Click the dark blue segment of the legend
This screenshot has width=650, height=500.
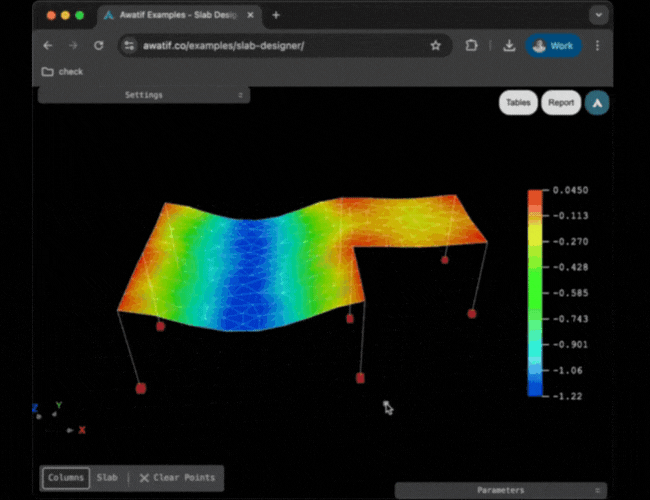tap(535, 387)
